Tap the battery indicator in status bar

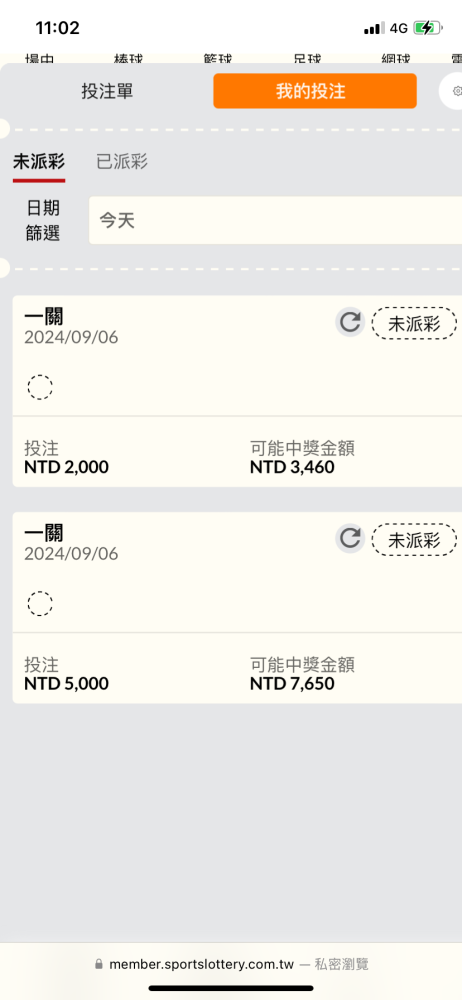click(x=427, y=28)
